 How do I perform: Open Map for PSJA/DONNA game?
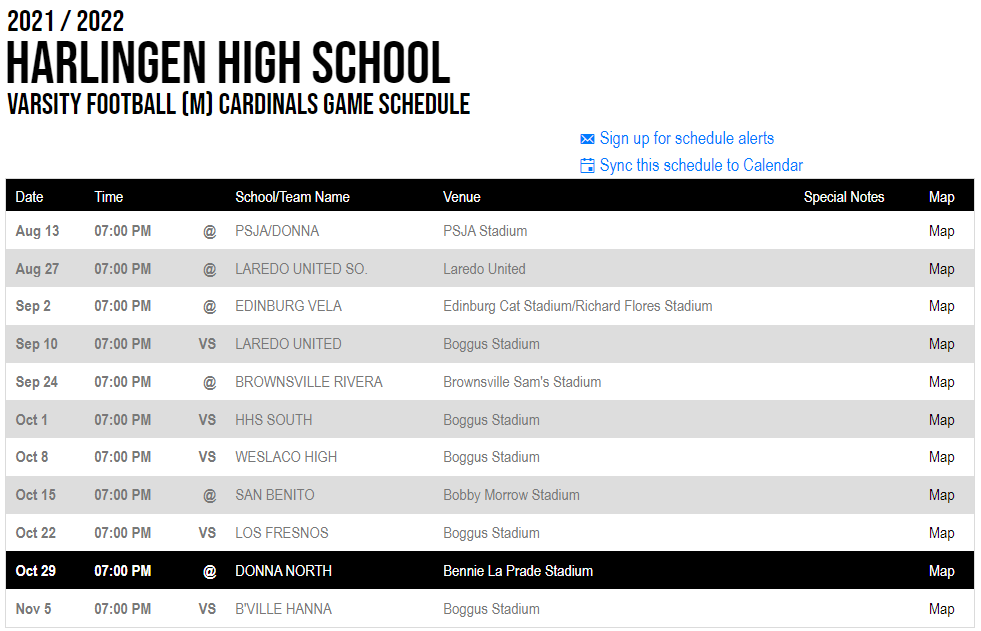941,231
